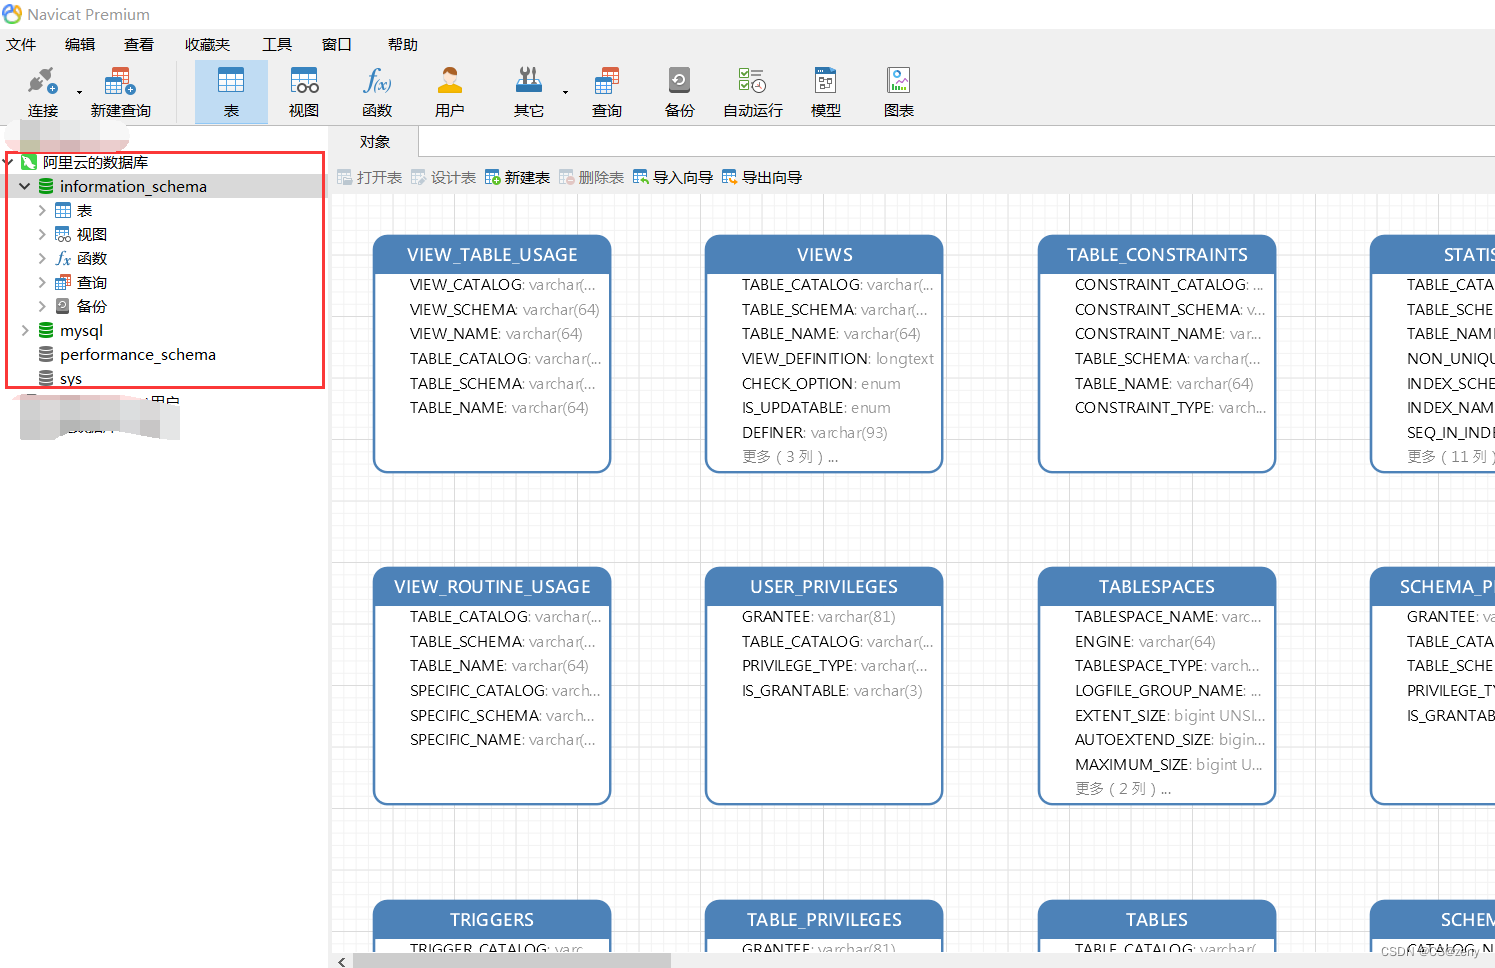Open the 工具 menu

(277, 44)
